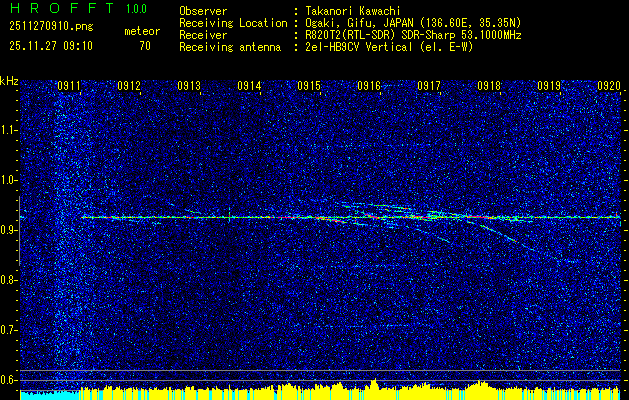Click time marker 0920

pyautogui.click(x=609, y=86)
